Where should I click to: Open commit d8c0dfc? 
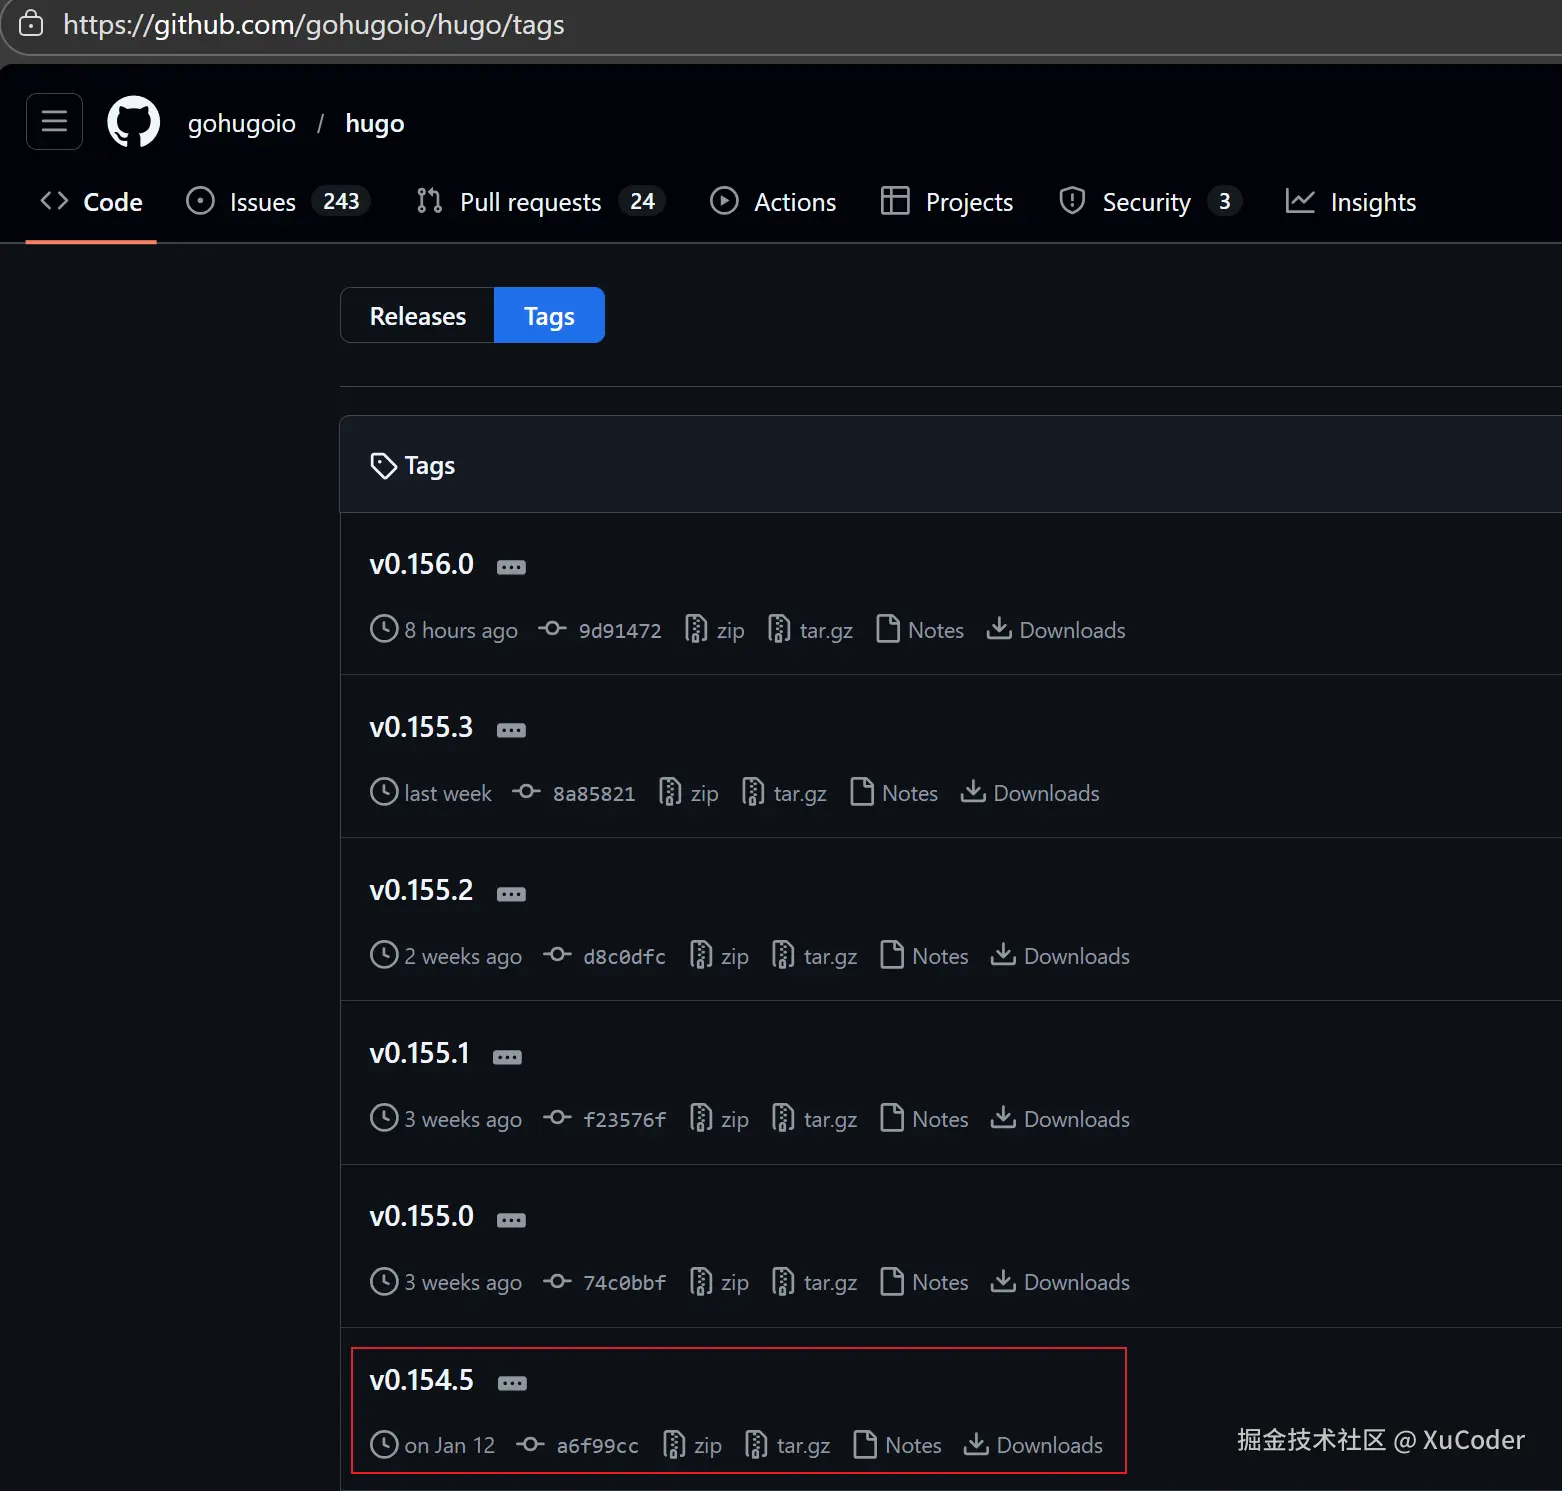point(604,956)
